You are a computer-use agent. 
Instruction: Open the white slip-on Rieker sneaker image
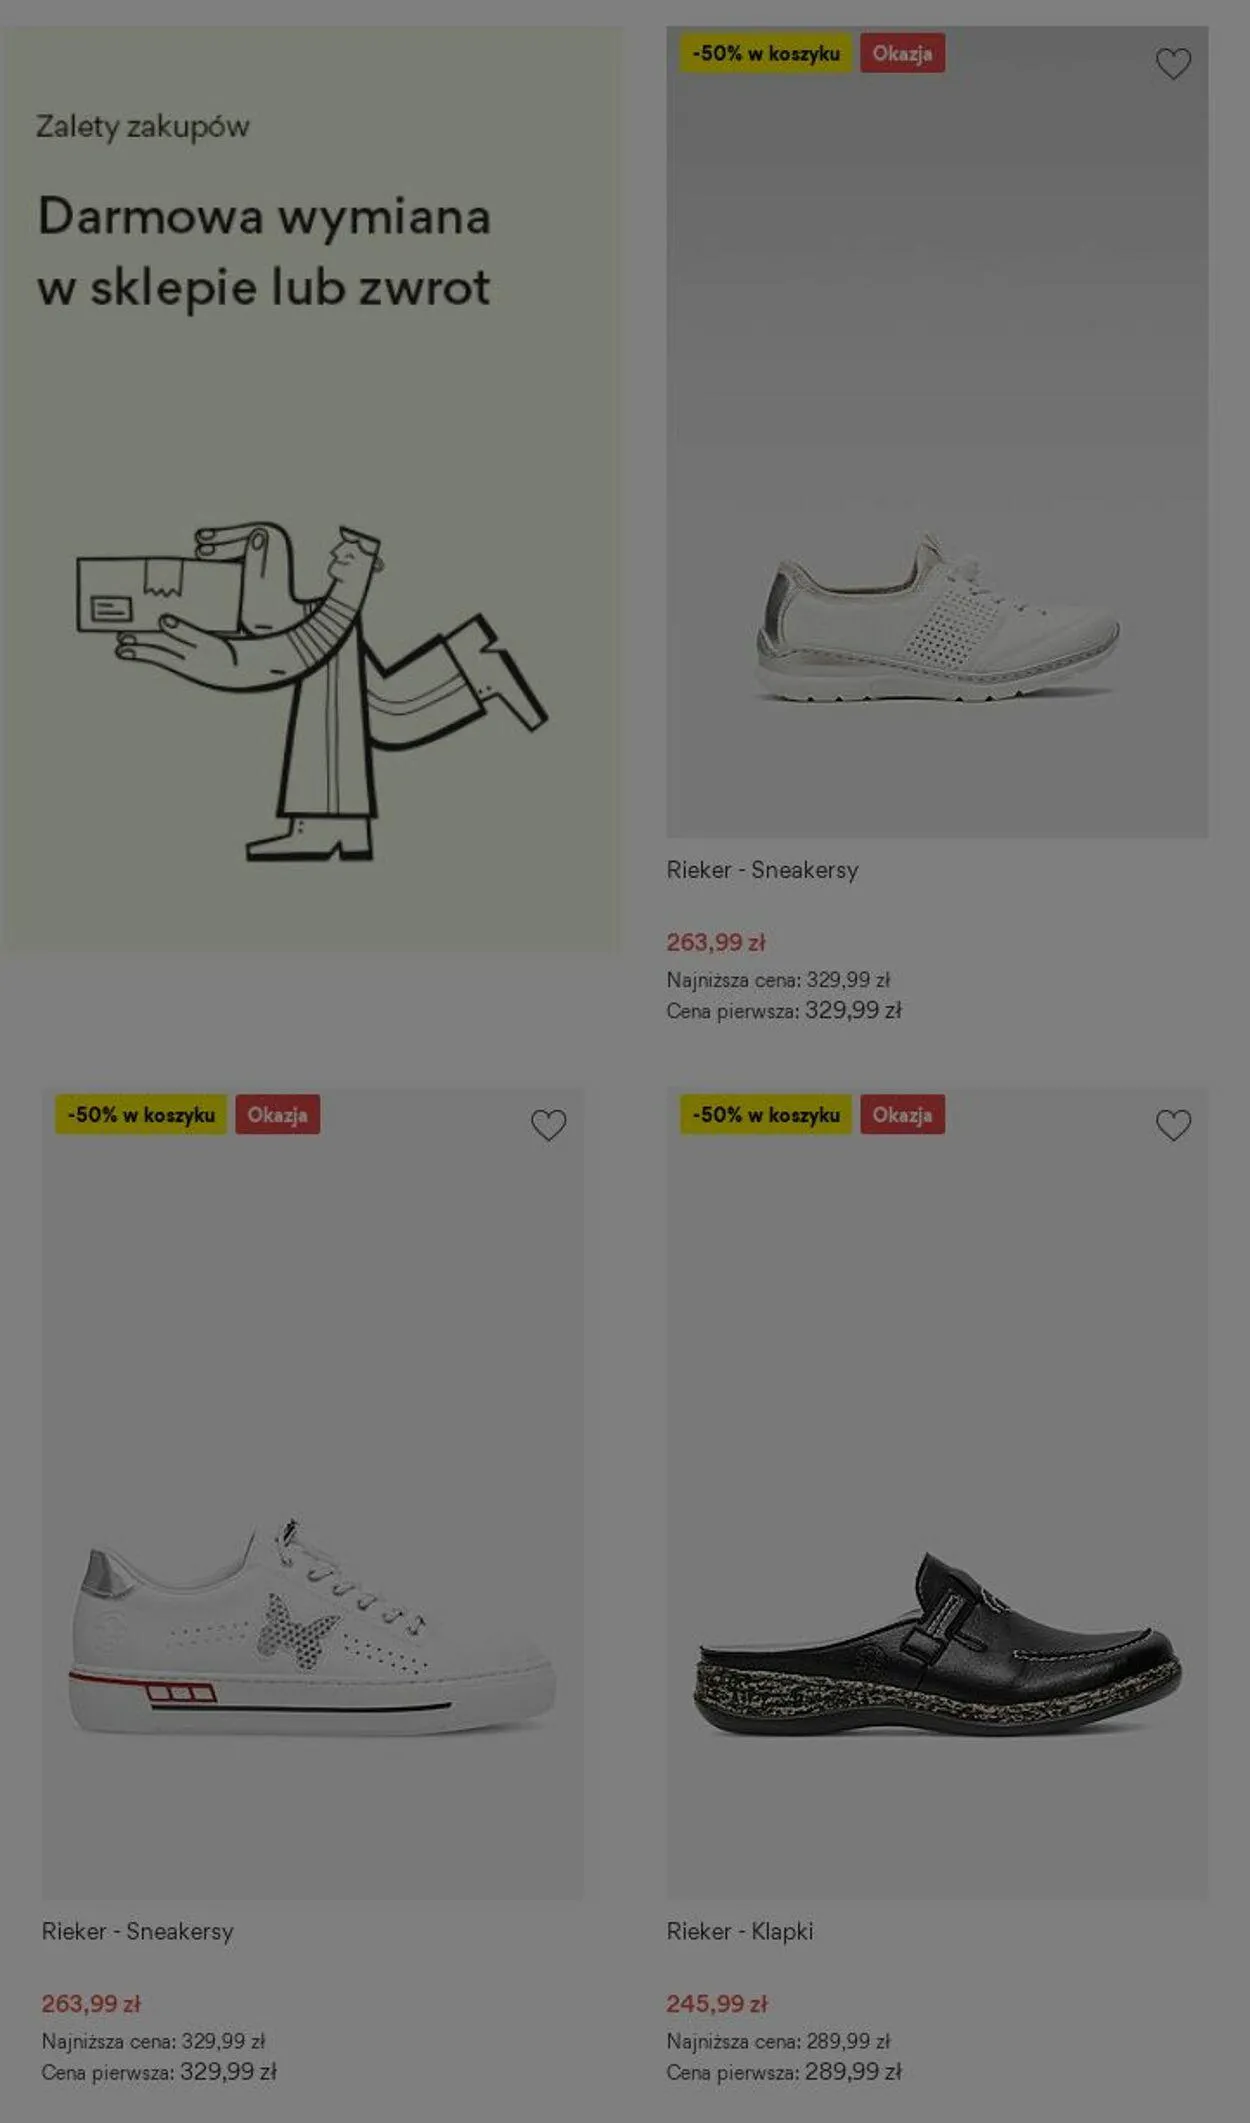(937, 432)
